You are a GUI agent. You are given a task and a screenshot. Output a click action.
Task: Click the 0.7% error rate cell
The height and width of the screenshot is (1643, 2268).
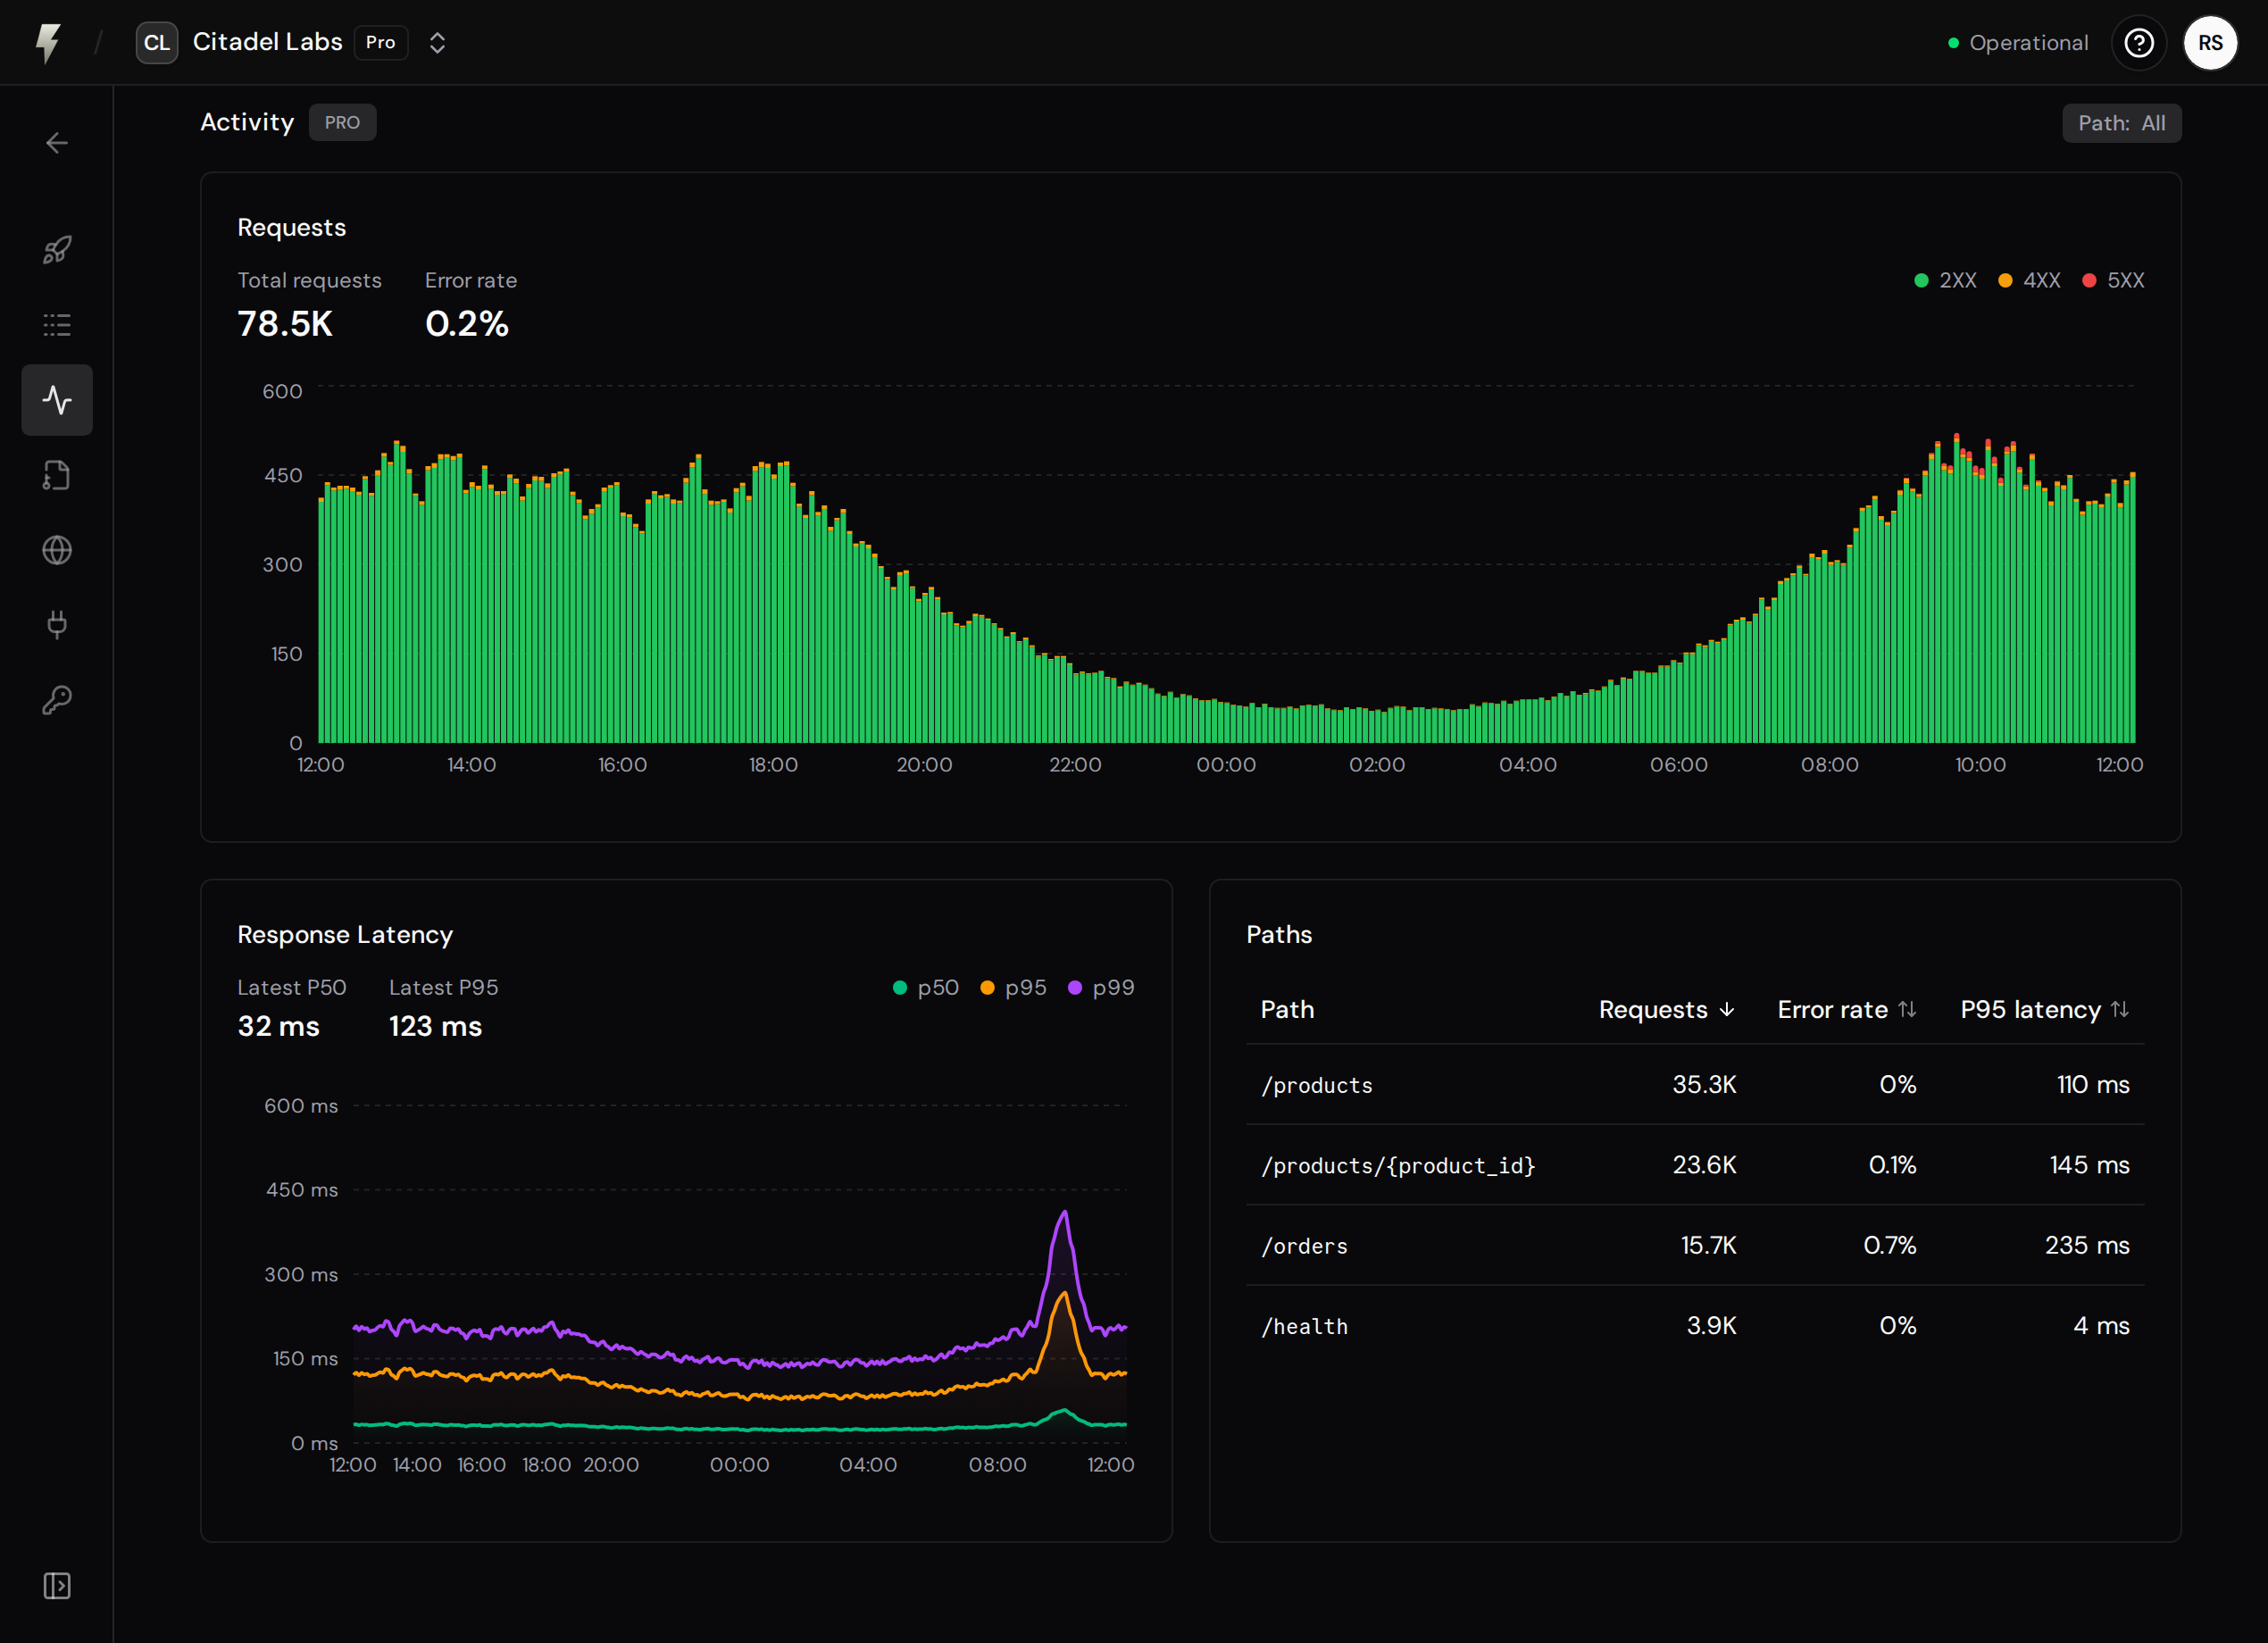click(x=1890, y=1246)
